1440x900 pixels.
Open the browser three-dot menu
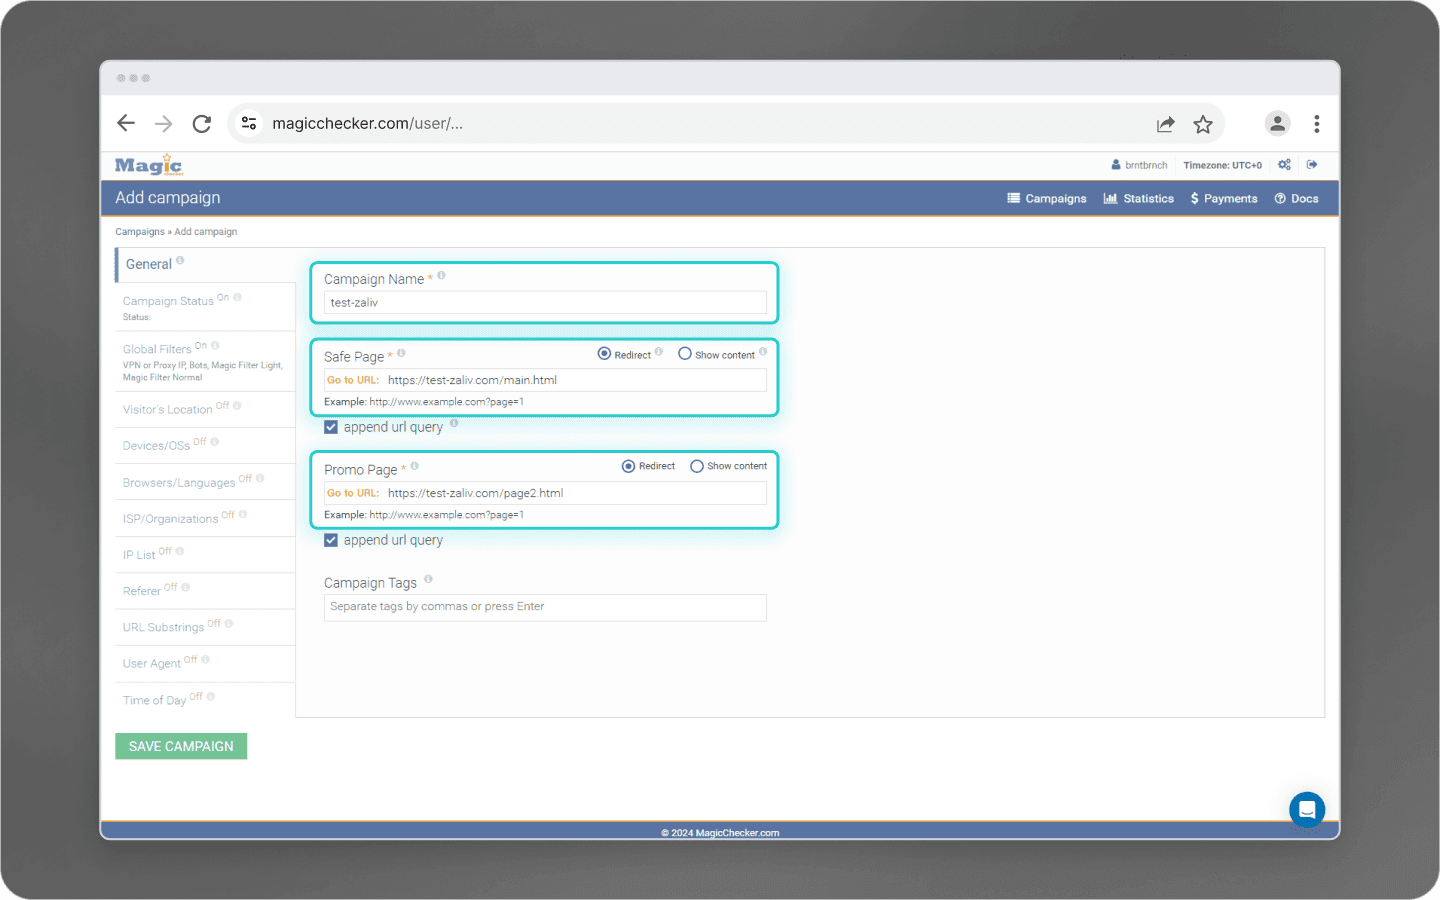tap(1317, 124)
